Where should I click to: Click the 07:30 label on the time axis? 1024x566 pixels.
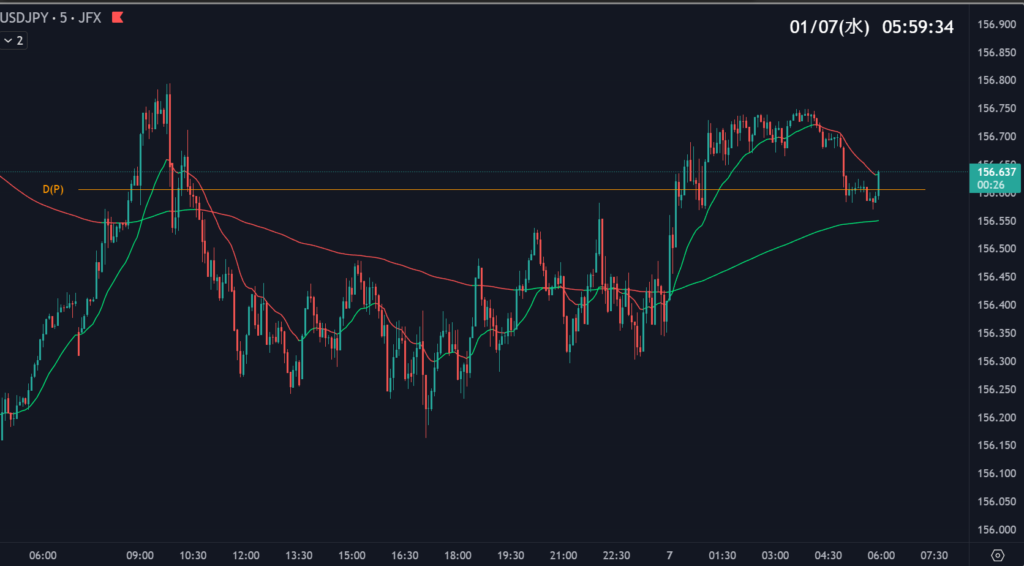click(933, 556)
